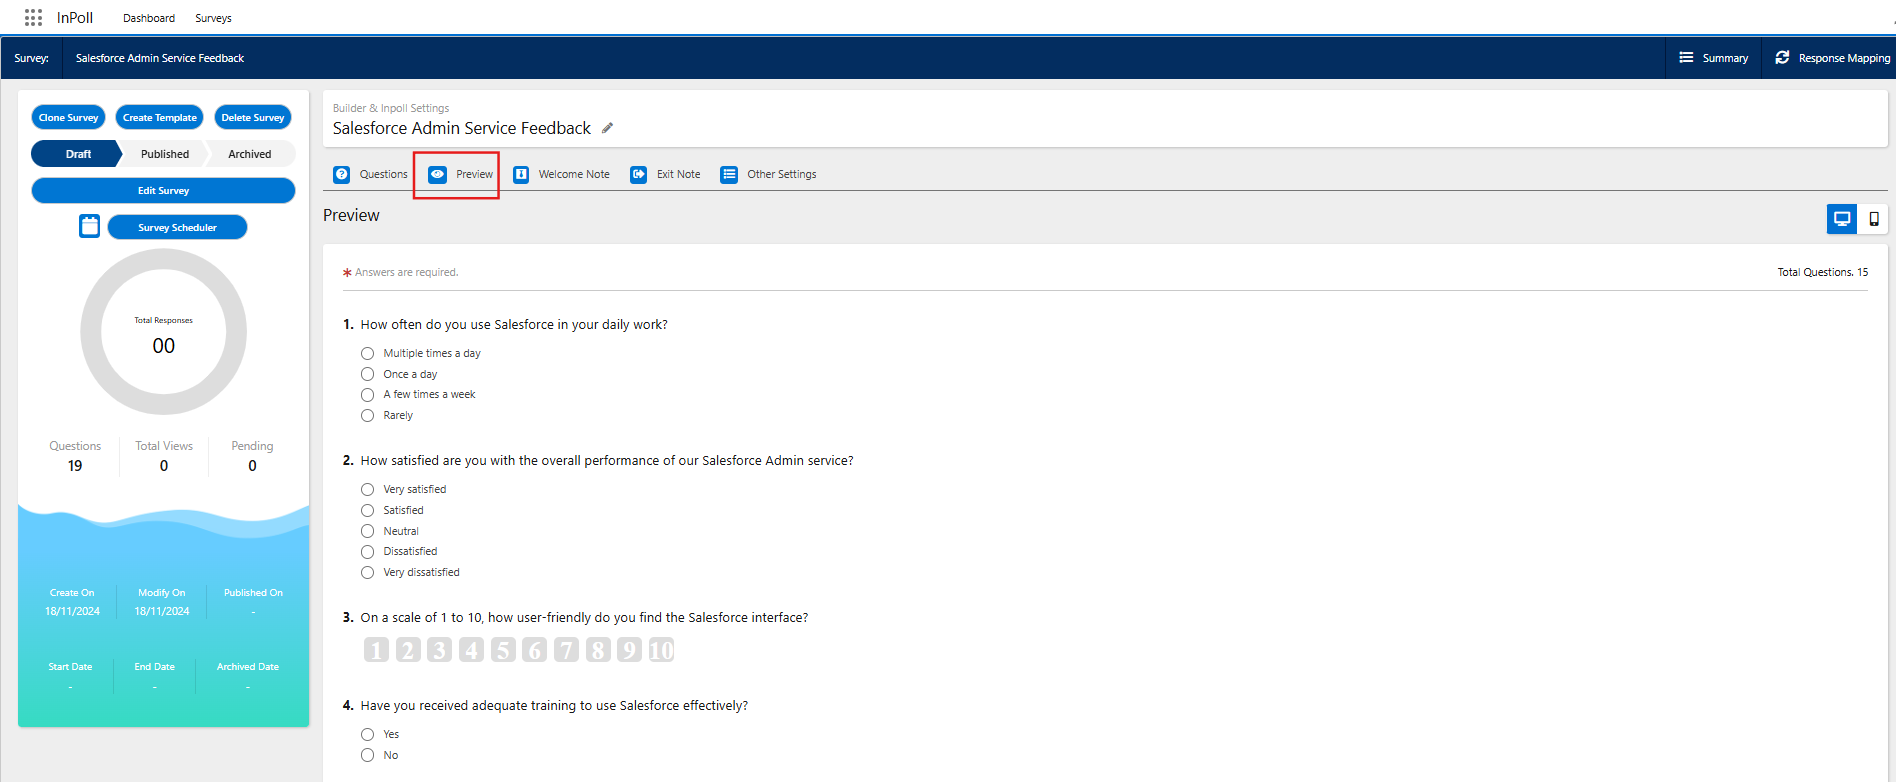Select rating 1 on the scale
The image size is (1896, 782).
(x=376, y=650)
